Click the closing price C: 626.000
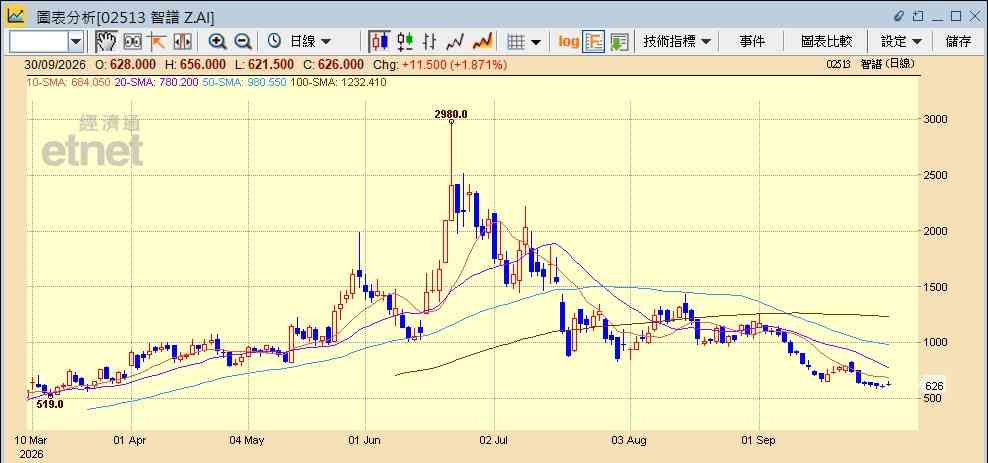Viewport: 988px width, 463px height. click(x=333, y=64)
